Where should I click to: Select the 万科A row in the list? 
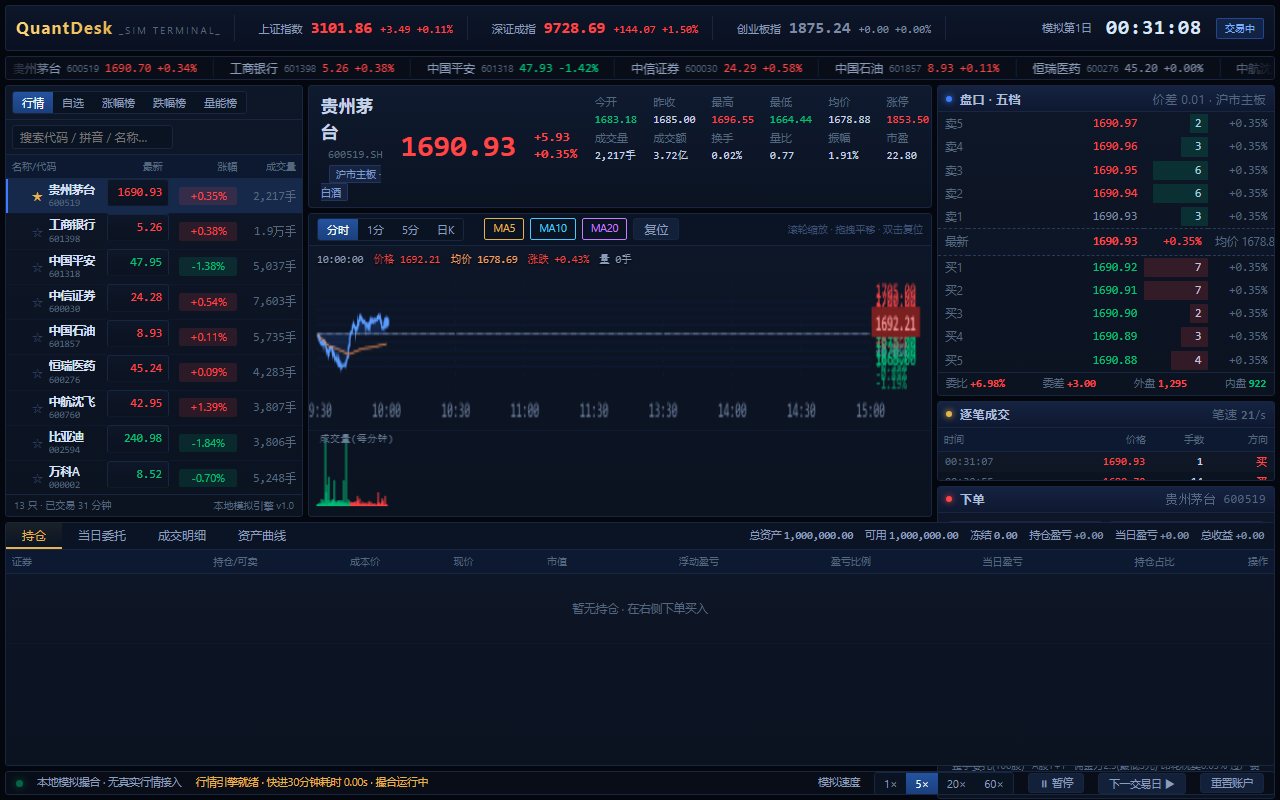(154, 477)
